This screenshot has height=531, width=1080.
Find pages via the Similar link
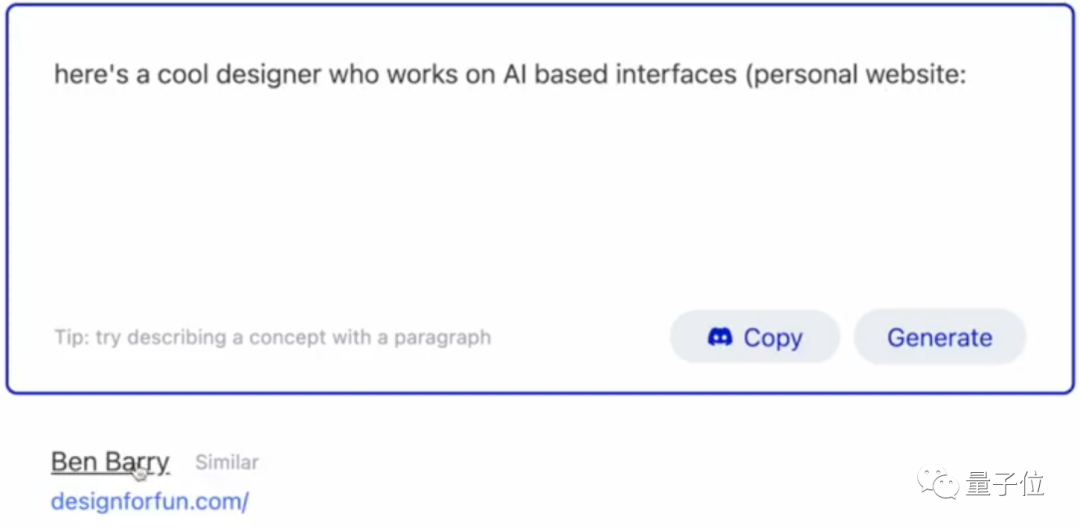[x=227, y=462]
